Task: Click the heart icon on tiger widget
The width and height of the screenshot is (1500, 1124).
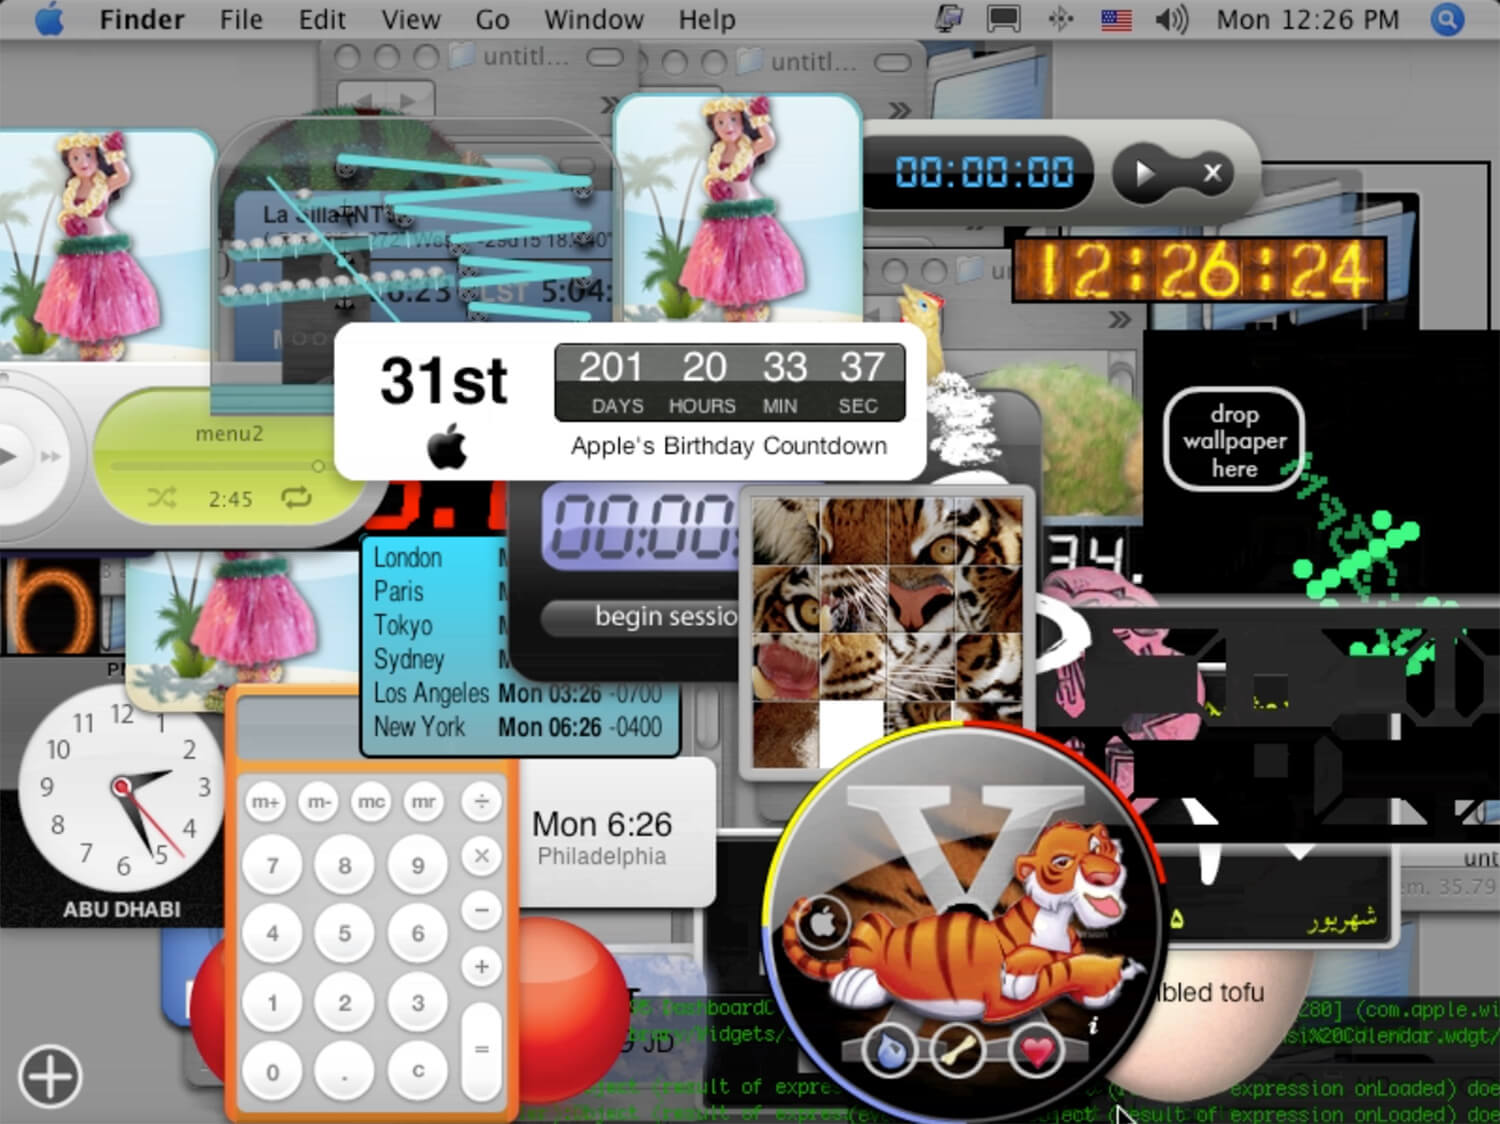Action: point(1037,1052)
